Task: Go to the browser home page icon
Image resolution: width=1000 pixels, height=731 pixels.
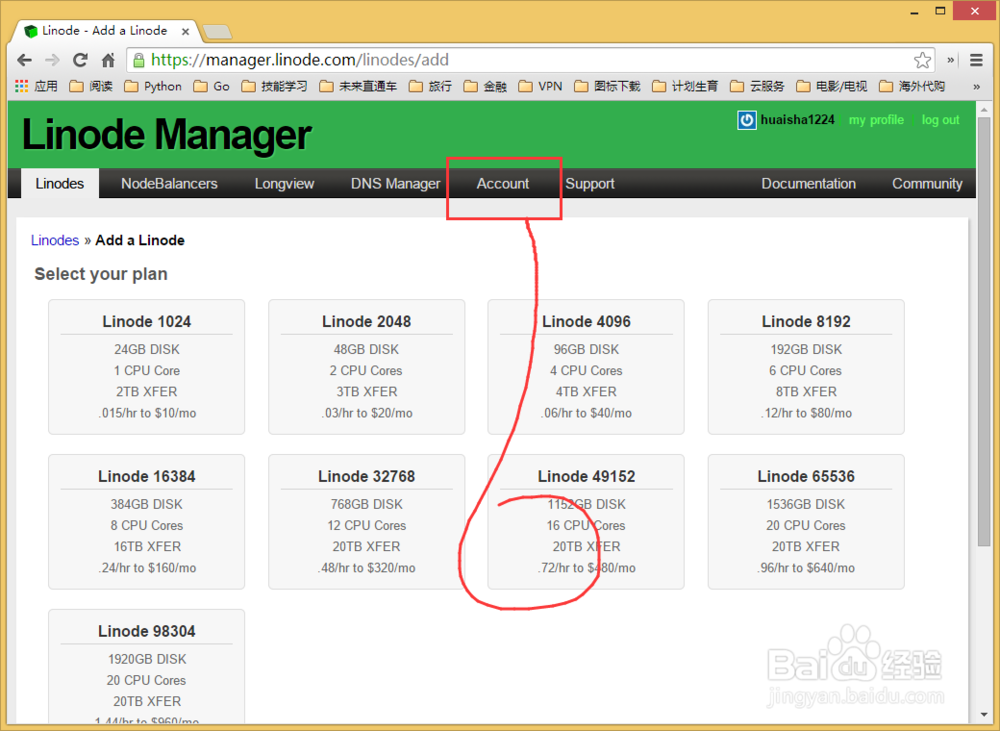Action: click(x=108, y=60)
